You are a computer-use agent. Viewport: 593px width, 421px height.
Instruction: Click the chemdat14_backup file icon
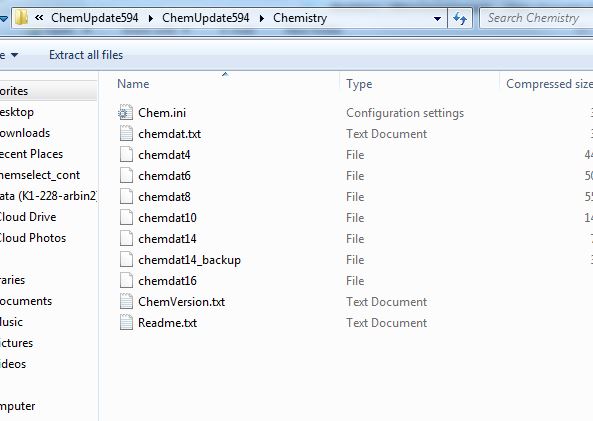point(126,259)
